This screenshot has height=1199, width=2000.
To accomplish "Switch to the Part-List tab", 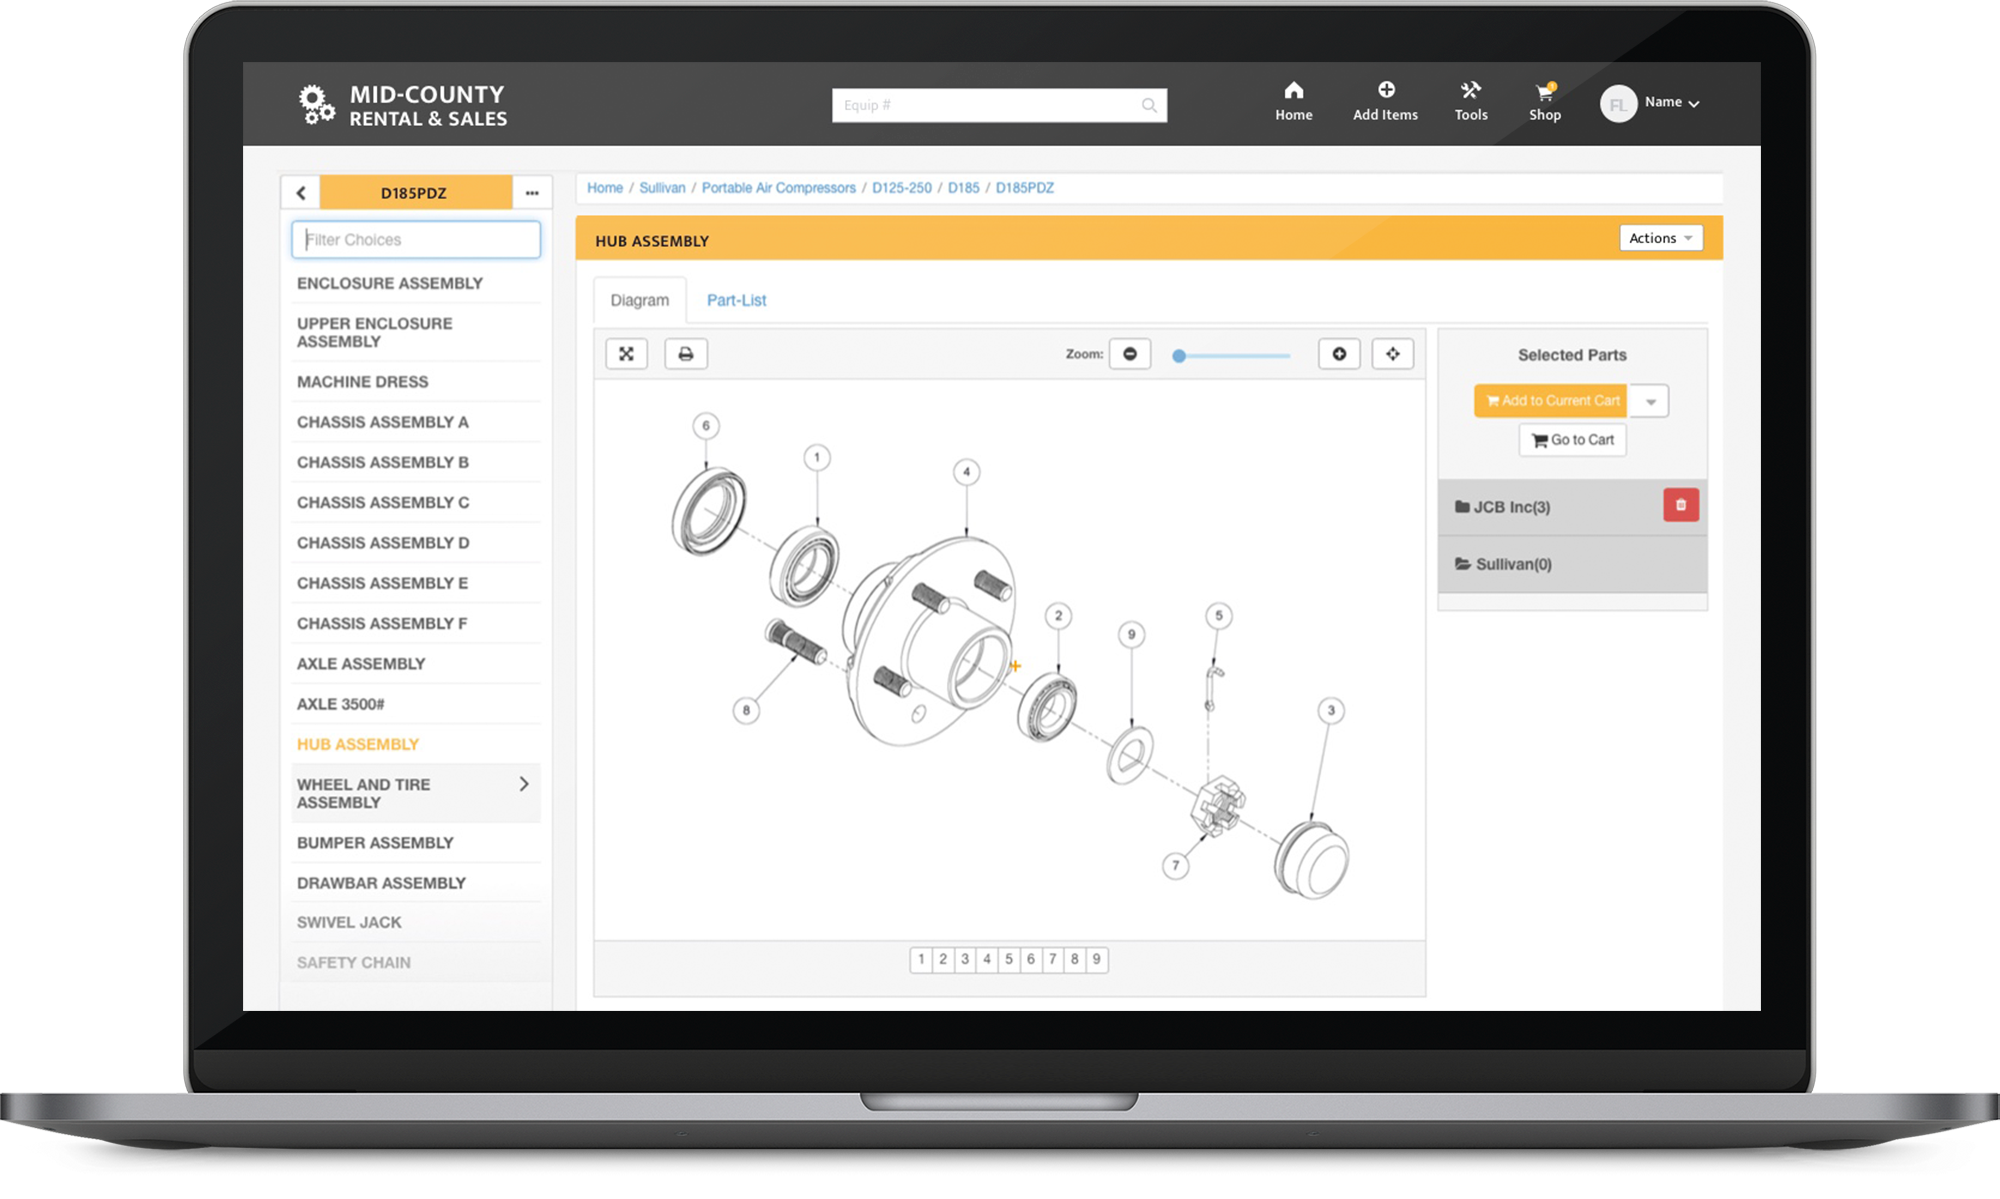I will pyautogui.click(x=736, y=300).
